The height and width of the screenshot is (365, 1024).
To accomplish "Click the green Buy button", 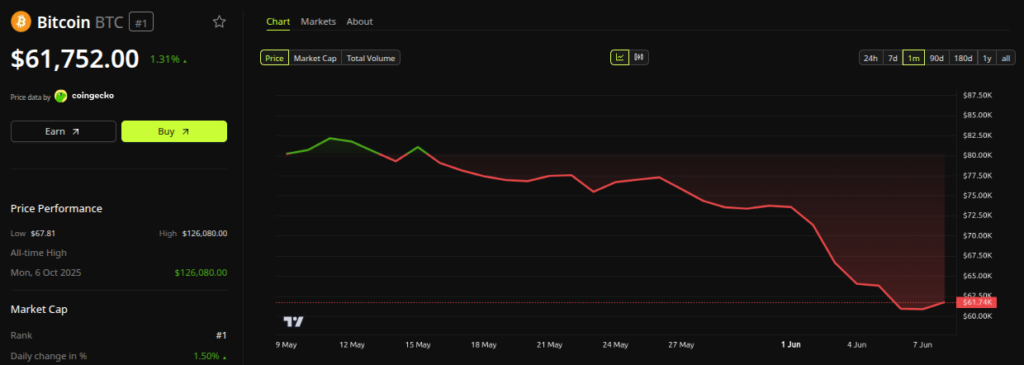I will (174, 131).
